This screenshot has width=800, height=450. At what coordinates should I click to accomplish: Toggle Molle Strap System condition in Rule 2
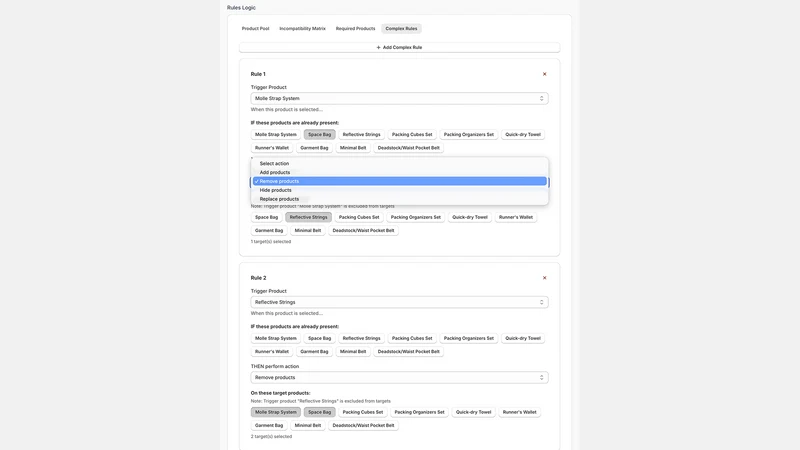coord(276,338)
